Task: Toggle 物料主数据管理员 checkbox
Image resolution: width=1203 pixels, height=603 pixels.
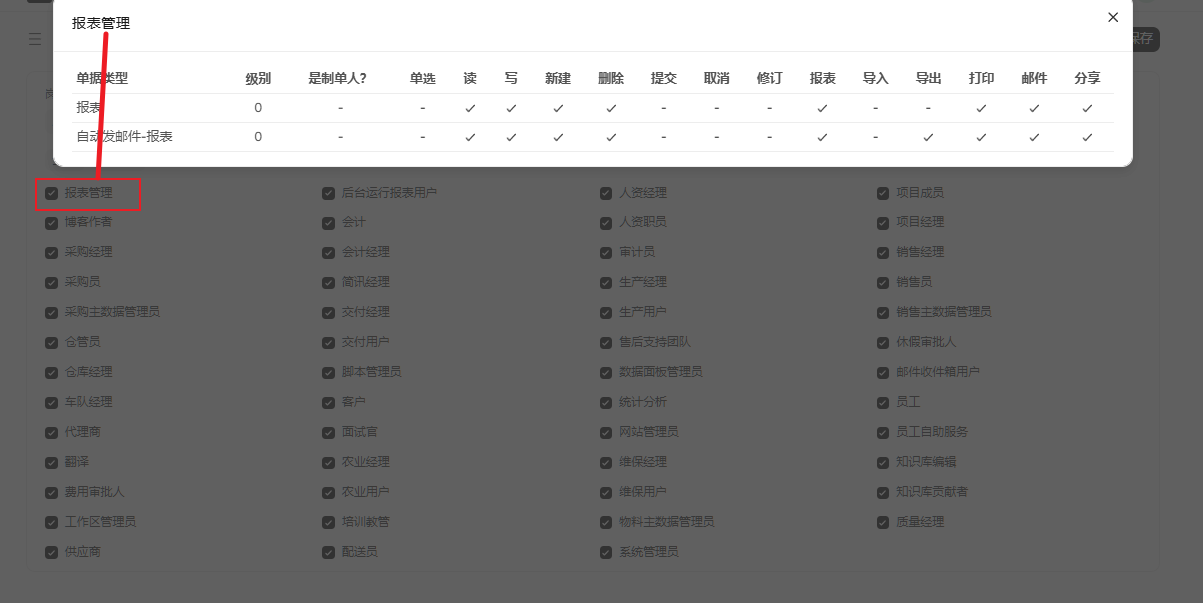Action: click(x=606, y=522)
